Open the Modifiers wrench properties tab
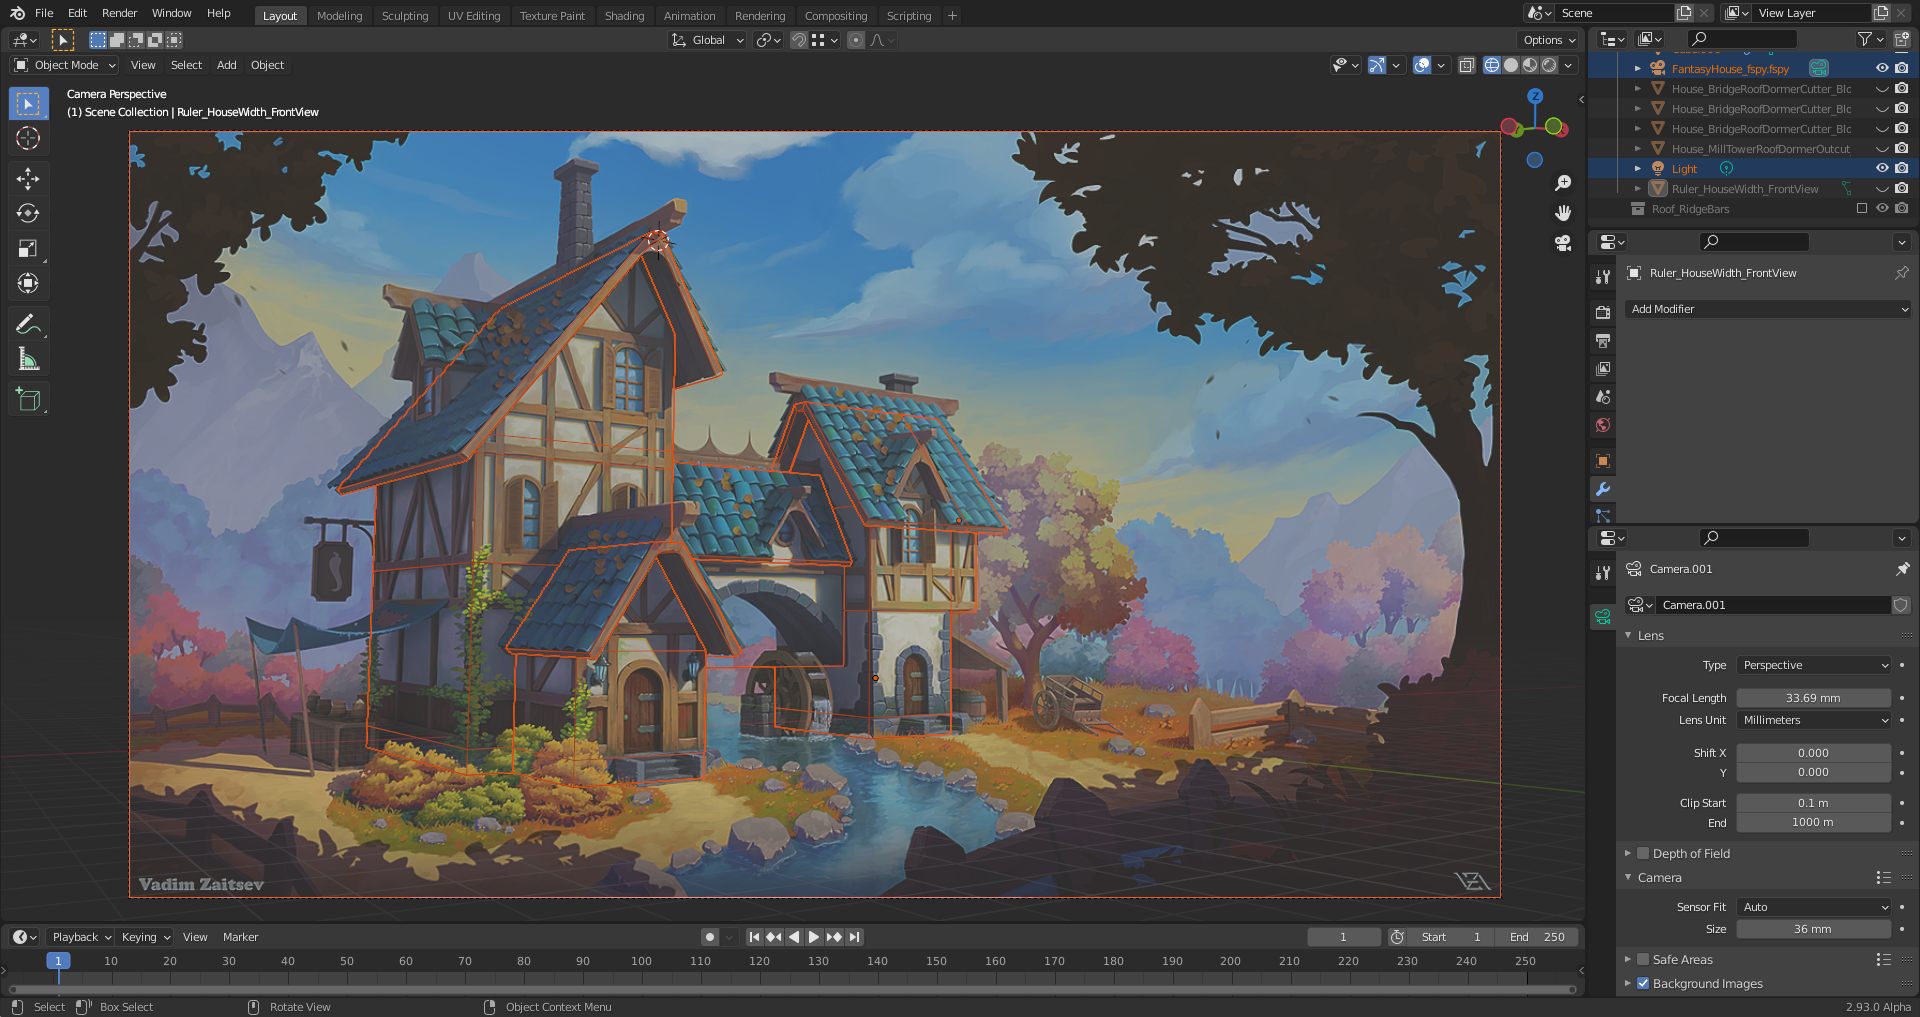1920x1017 pixels. point(1603,489)
